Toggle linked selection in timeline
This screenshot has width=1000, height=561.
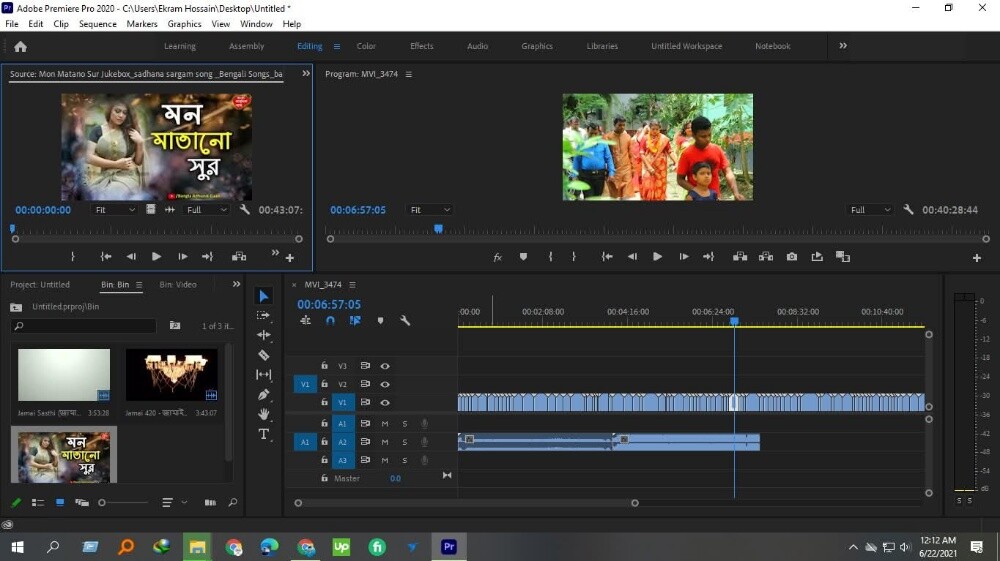tap(355, 321)
